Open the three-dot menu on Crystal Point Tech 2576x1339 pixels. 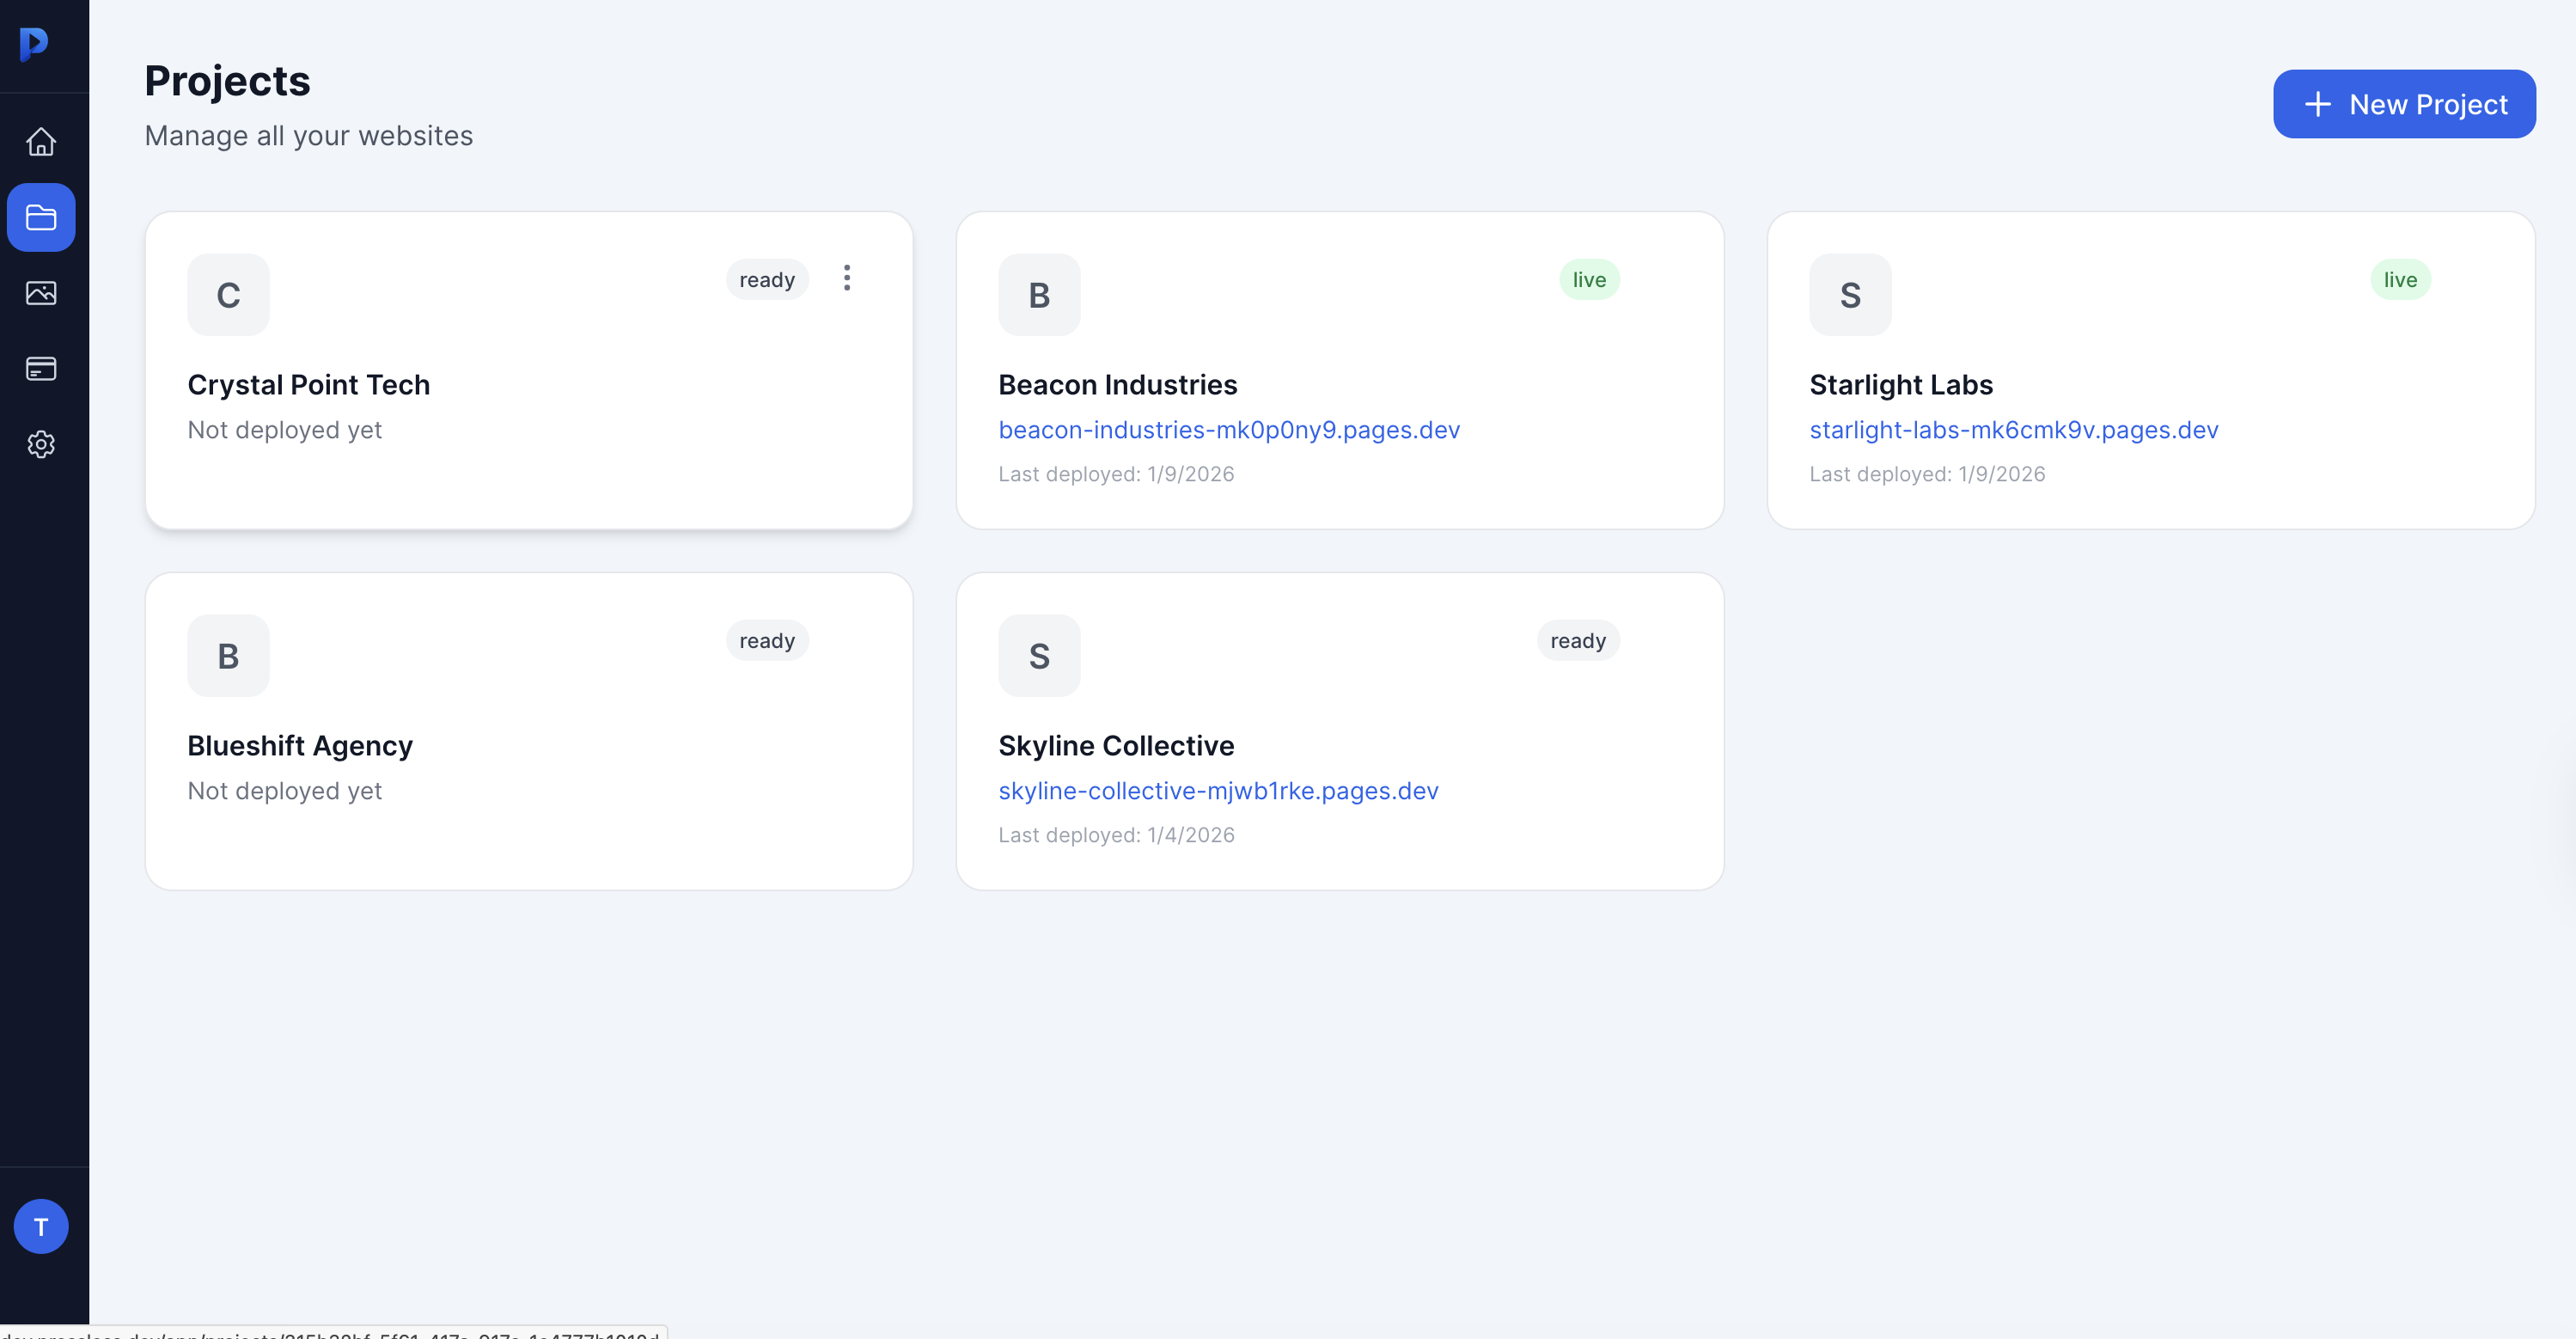pyautogui.click(x=847, y=279)
